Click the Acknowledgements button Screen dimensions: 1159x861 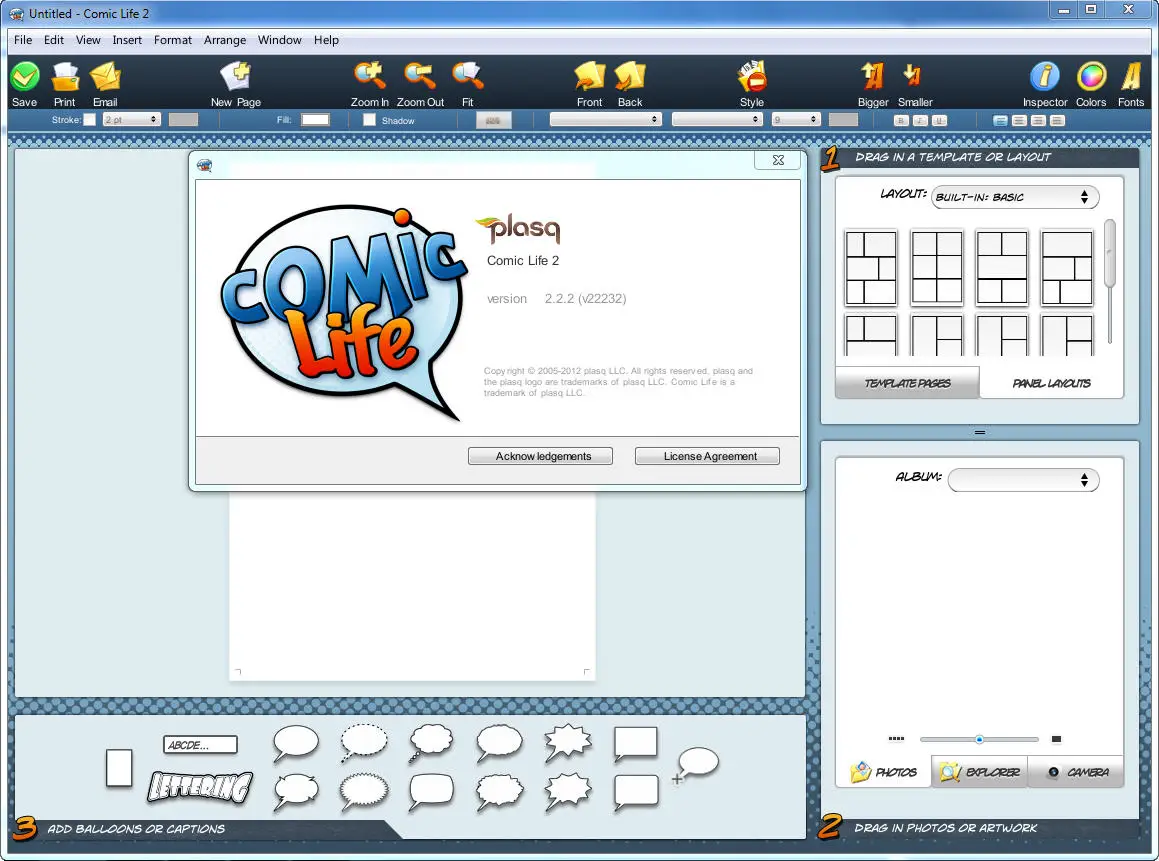[x=540, y=456]
